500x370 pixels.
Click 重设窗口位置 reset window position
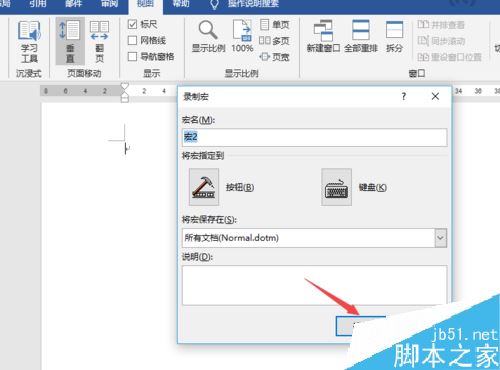tap(449, 57)
